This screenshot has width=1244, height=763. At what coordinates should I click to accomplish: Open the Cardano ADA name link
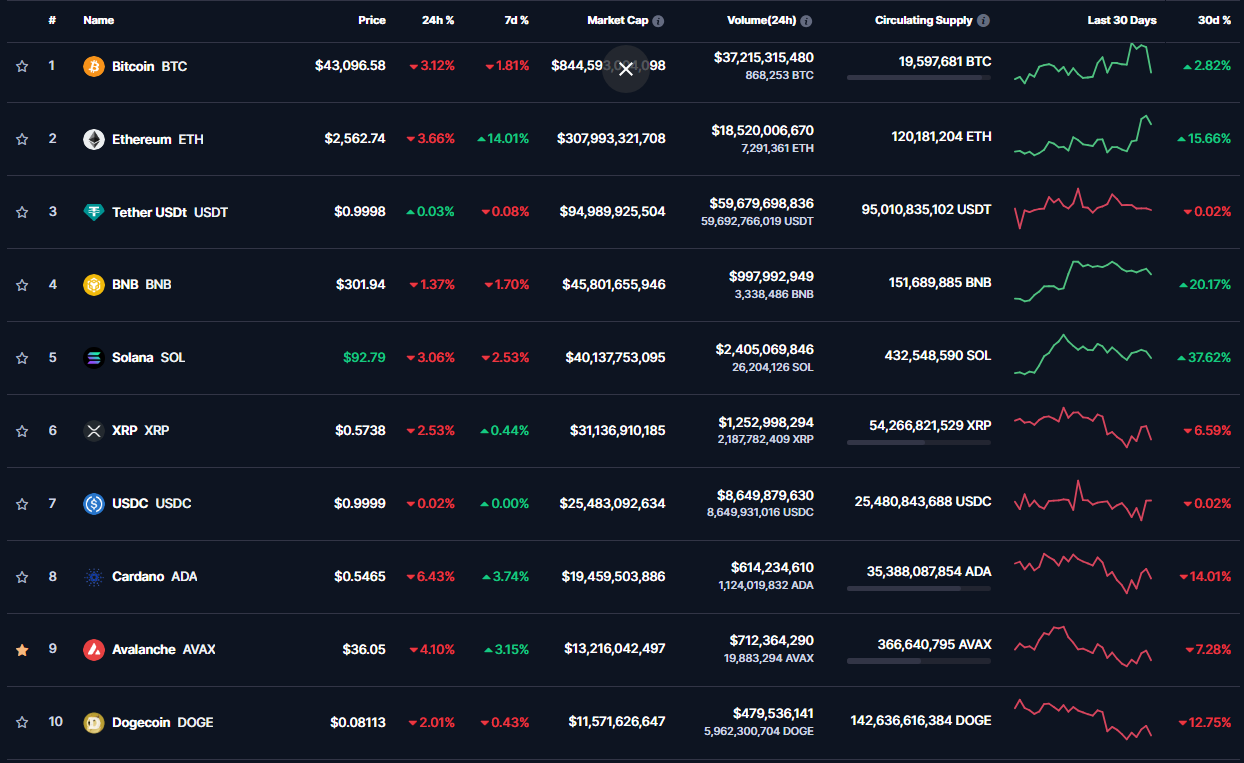(x=155, y=577)
